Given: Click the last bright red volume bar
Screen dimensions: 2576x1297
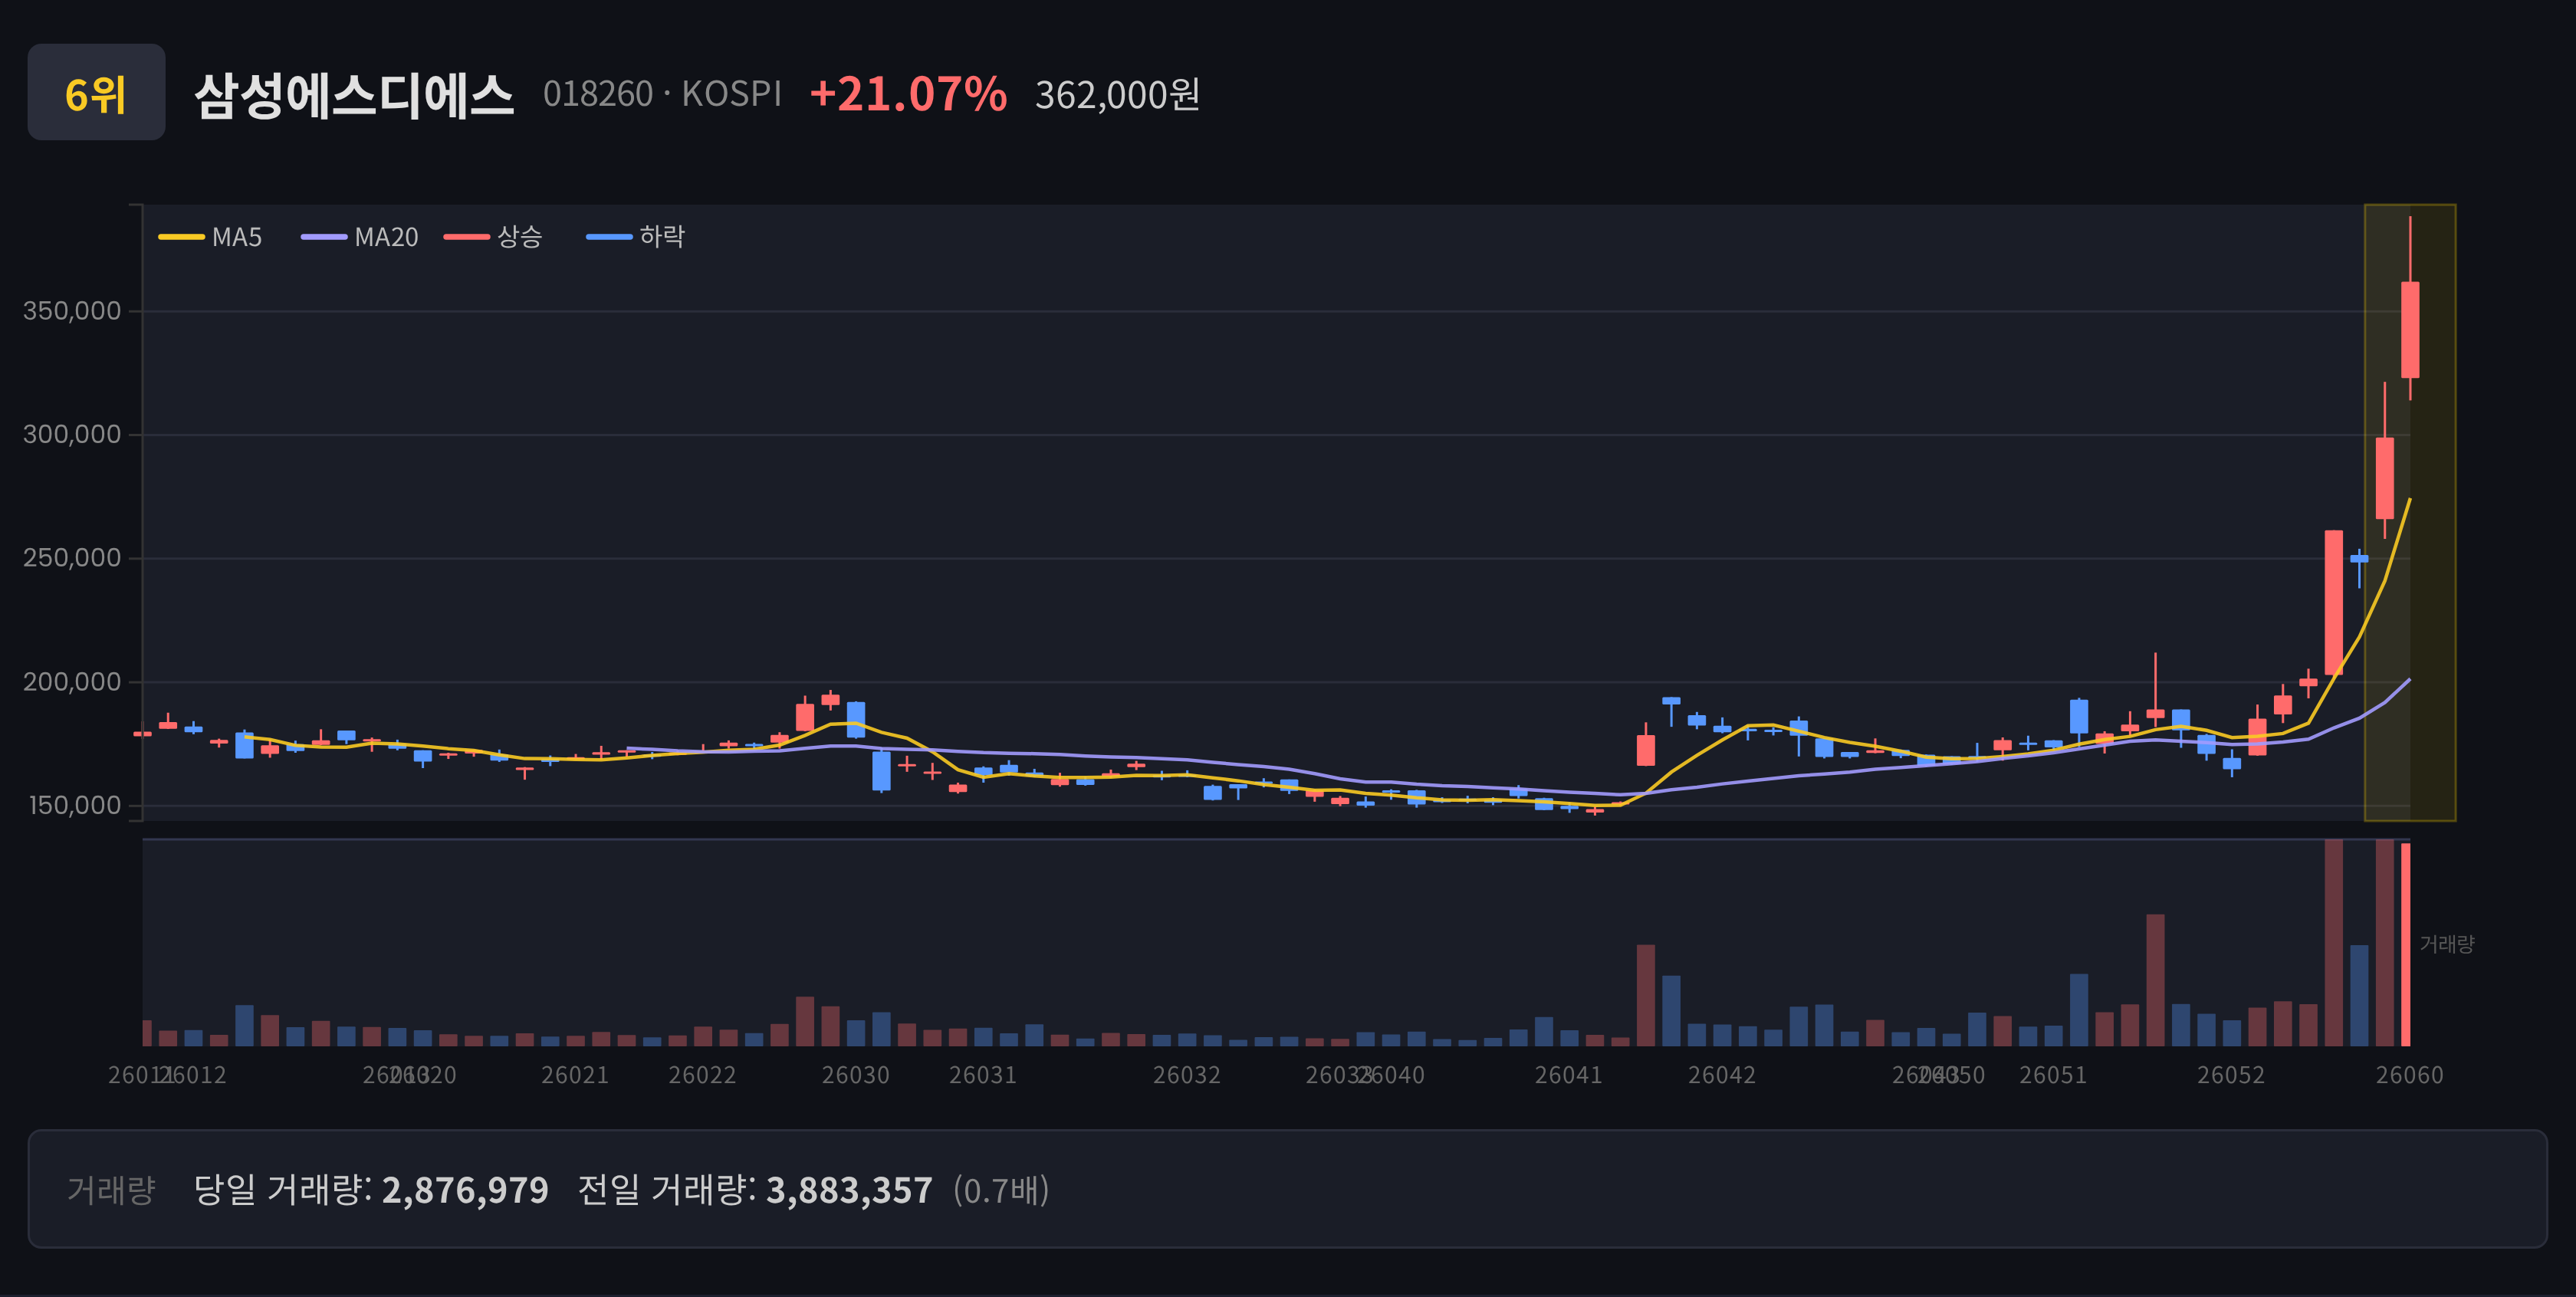Looking at the screenshot, I should click(x=2406, y=944).
